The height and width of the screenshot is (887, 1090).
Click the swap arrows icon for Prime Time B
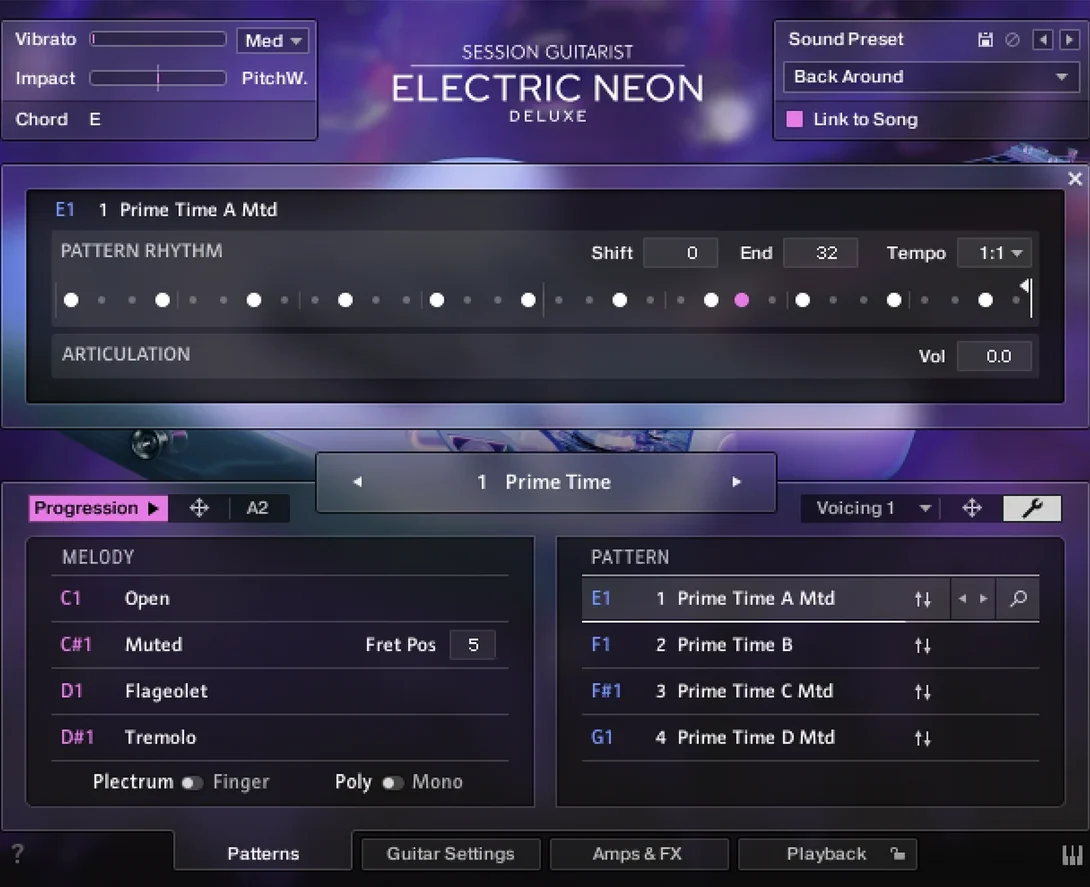tap(922, 646)
